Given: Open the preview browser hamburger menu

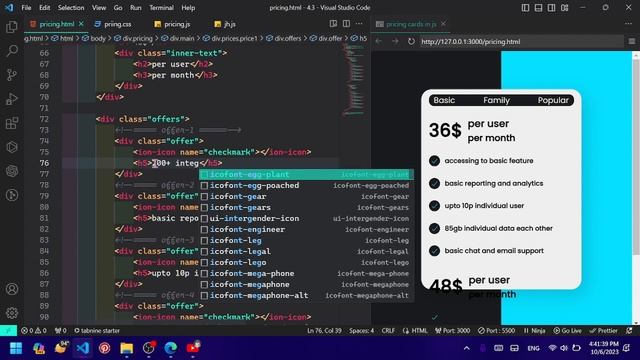Looking at the screenshot, I should pos(632,41).
